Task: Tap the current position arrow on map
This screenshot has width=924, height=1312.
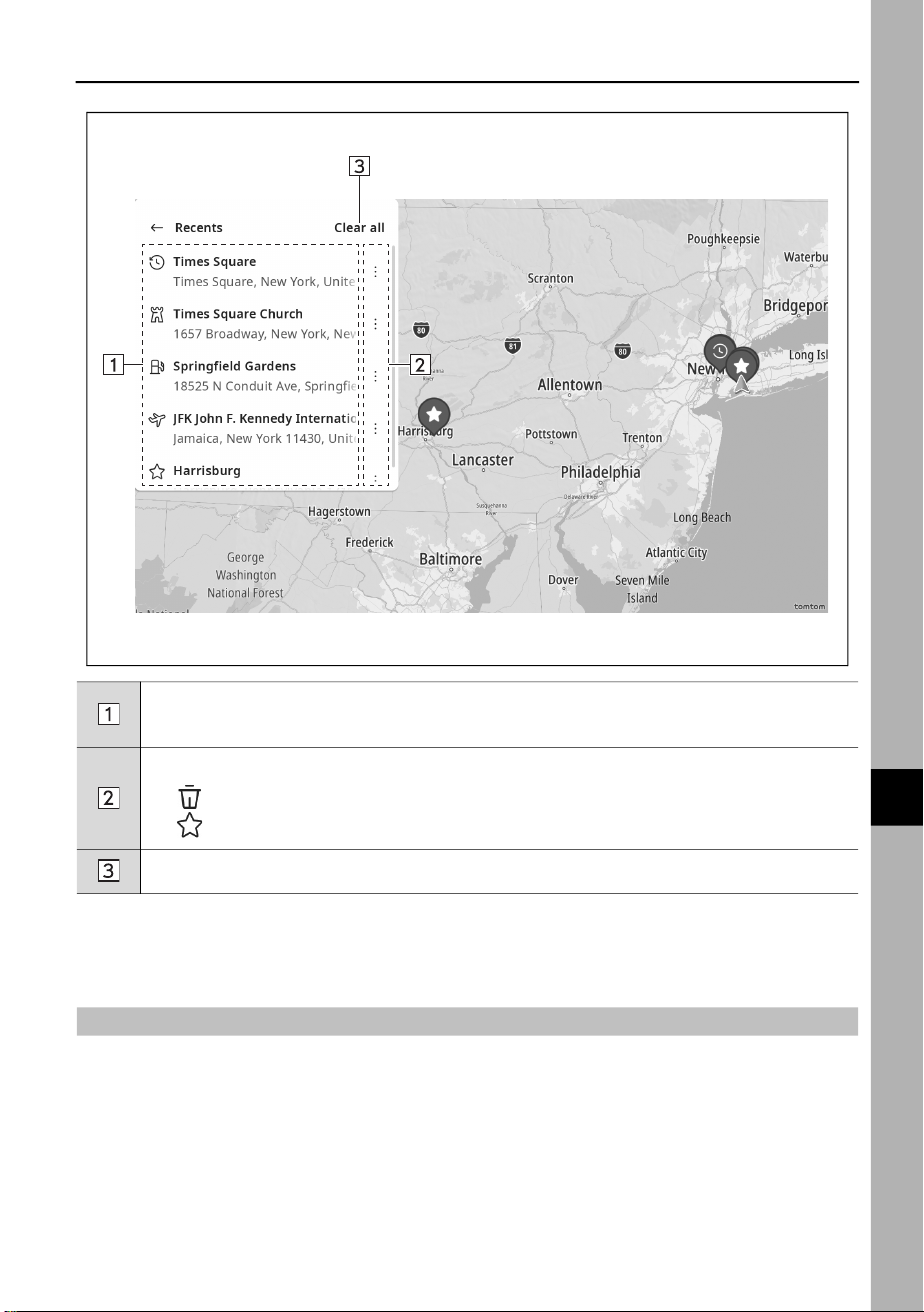Action: (741, 385)
